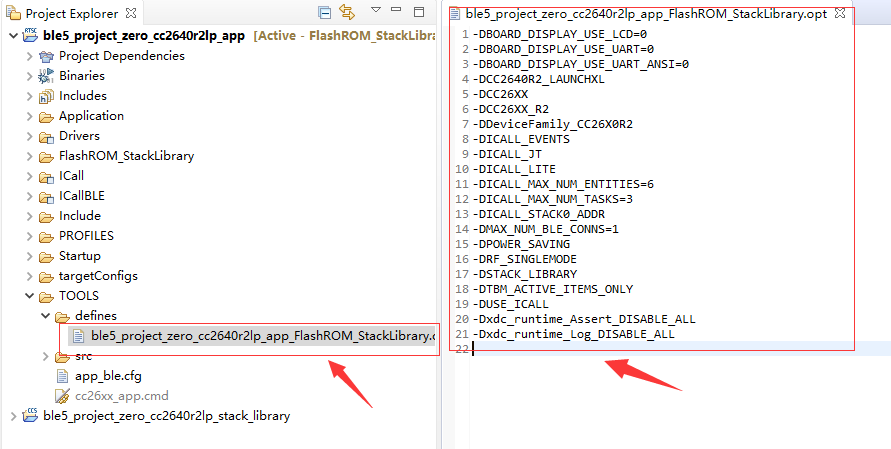Screen dimensions: 891x449
Task: Click line -DBOARD_DISPLAY_USE_LCD=0 in editor
Action: click(560, 34)
